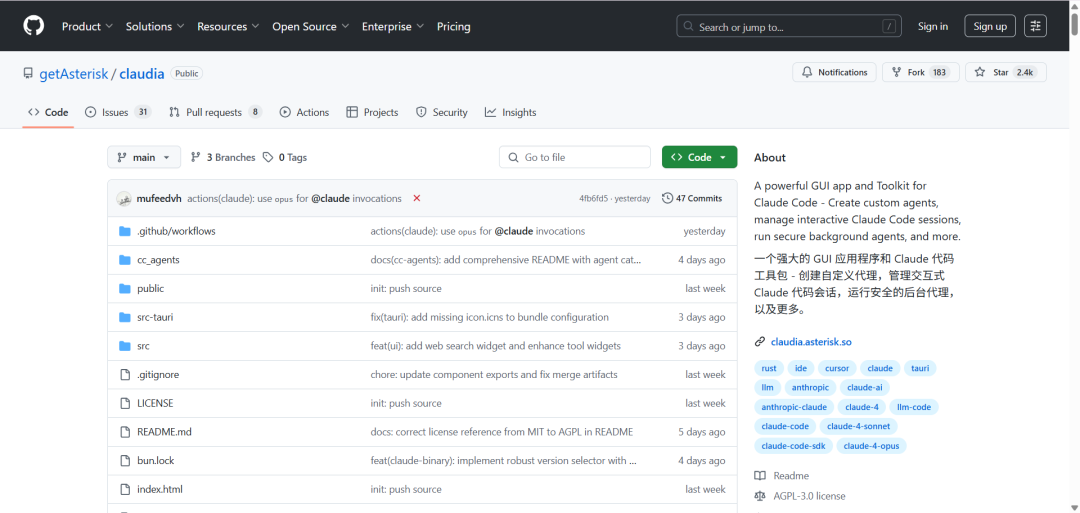Switch to the Security tab

point(442,112)
